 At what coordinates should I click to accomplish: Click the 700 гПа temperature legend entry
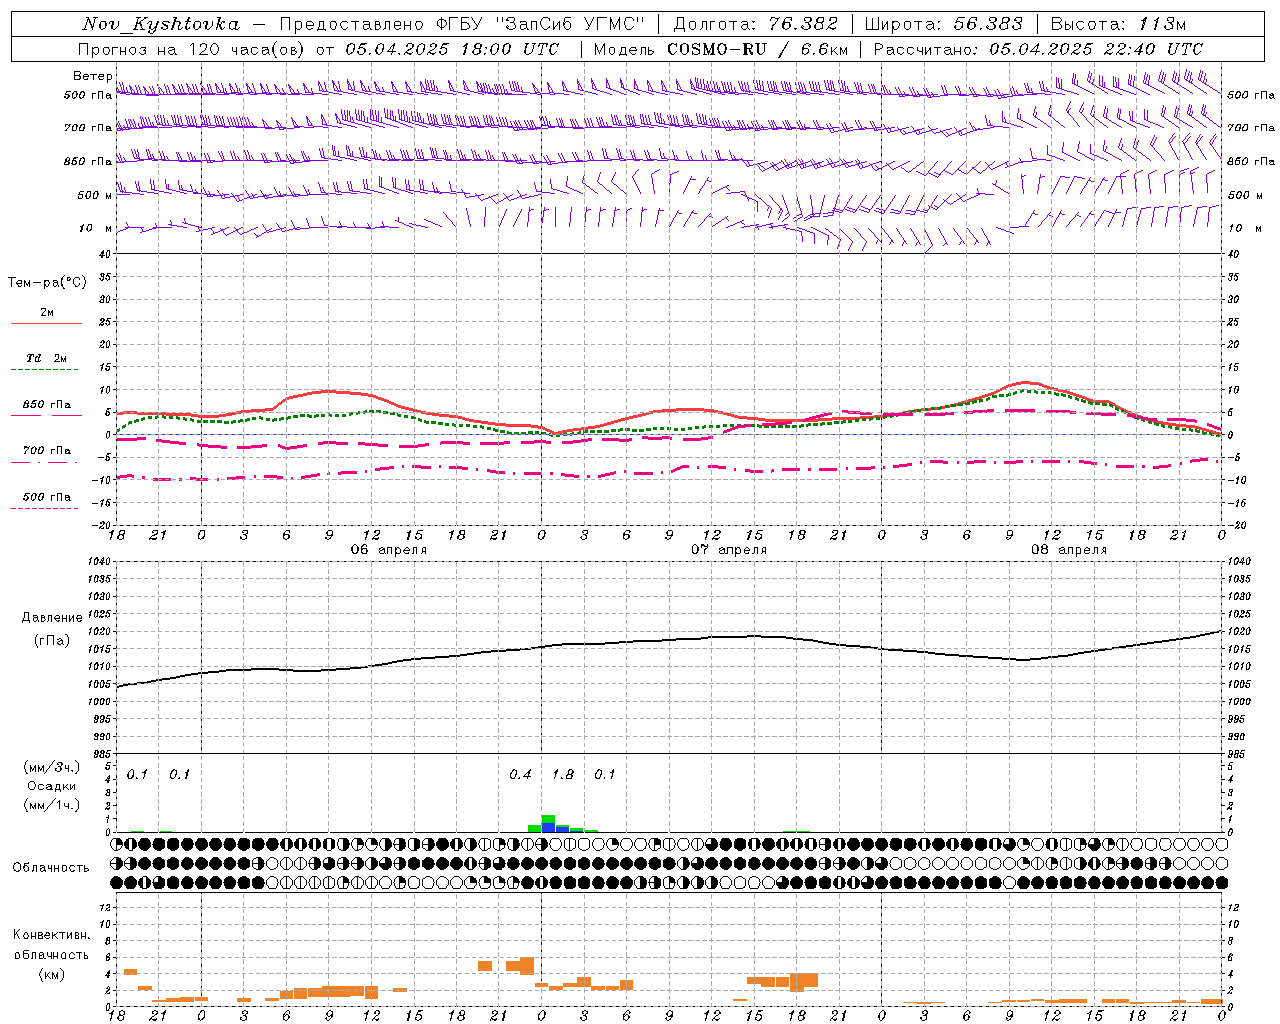[47, 450]
